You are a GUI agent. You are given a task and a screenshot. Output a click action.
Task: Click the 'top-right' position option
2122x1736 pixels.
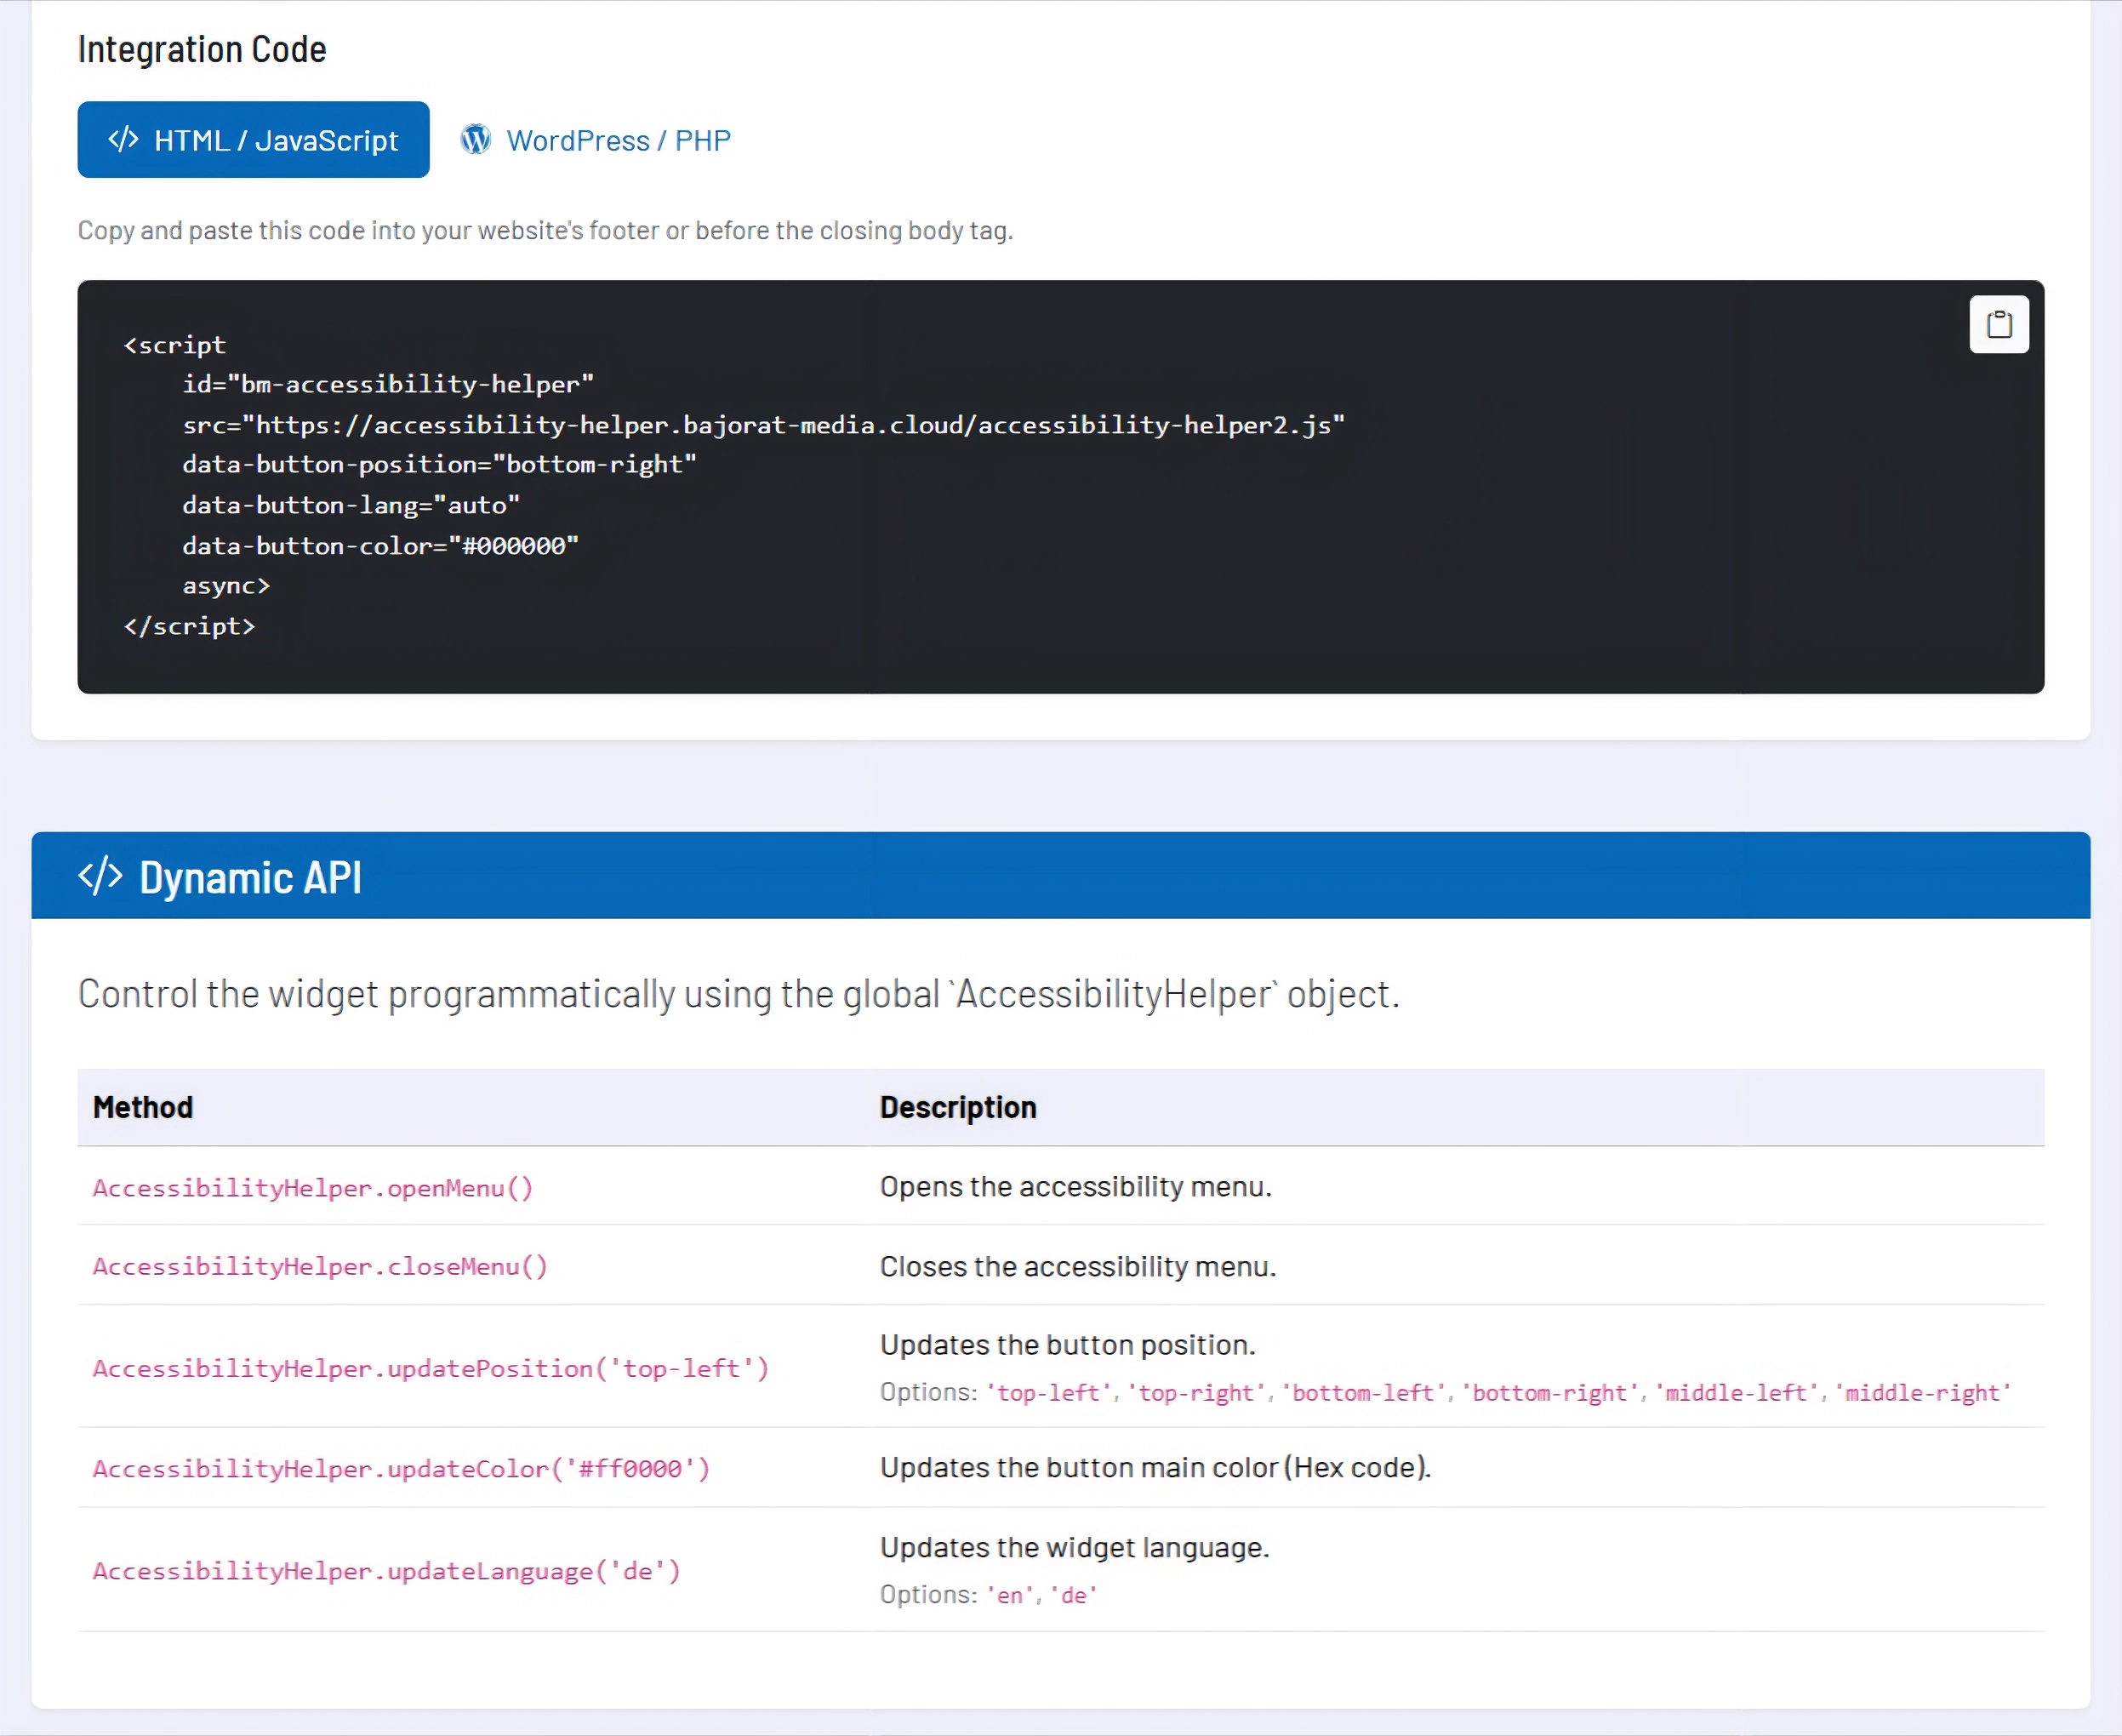tap(1197, 1393)
